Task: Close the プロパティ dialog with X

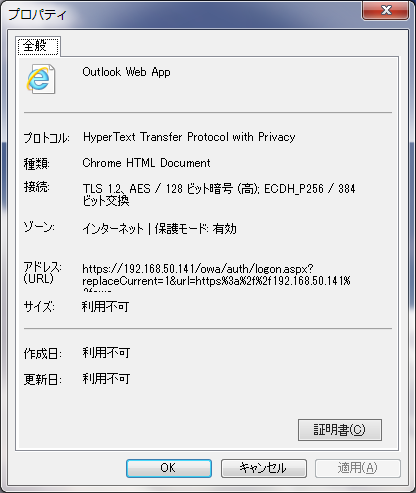Action: click(385, 10)
